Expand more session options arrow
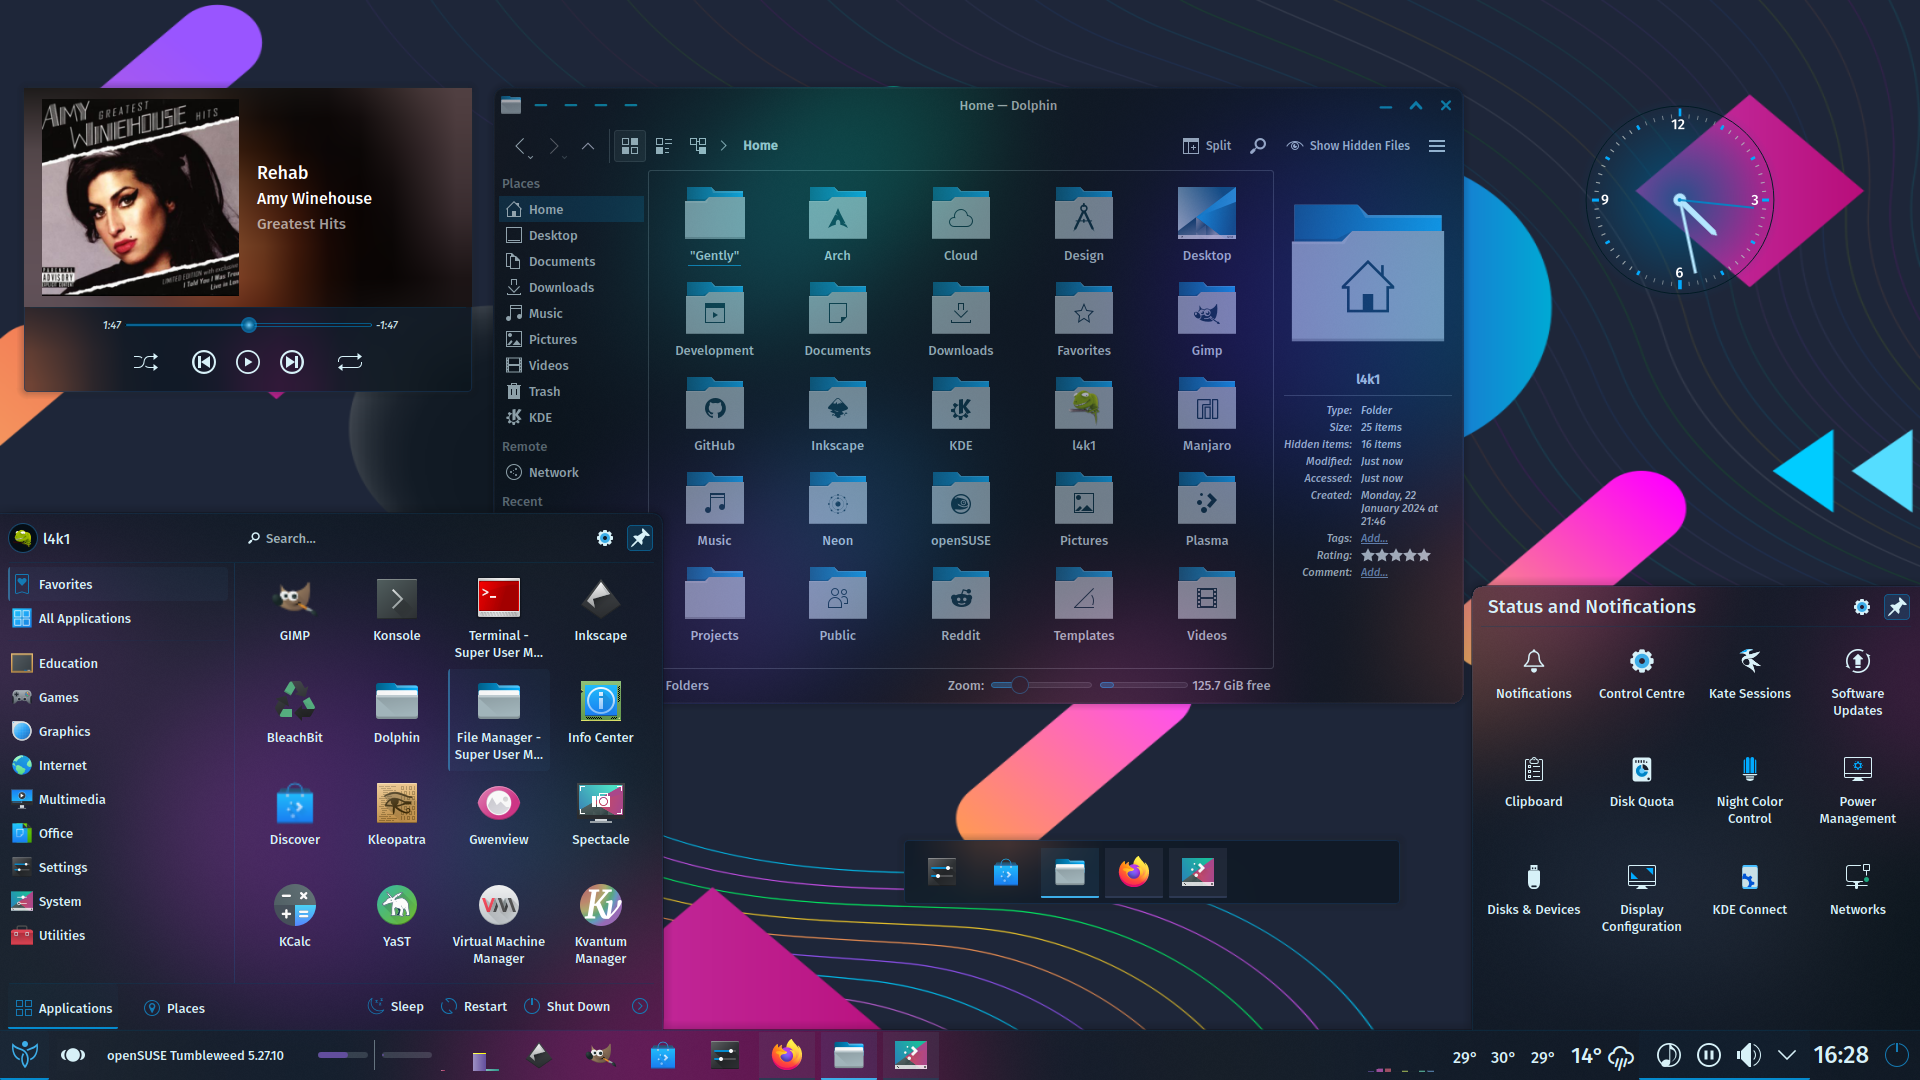The height and width of the screenshot is (1080, 1920). point(640,1006)
